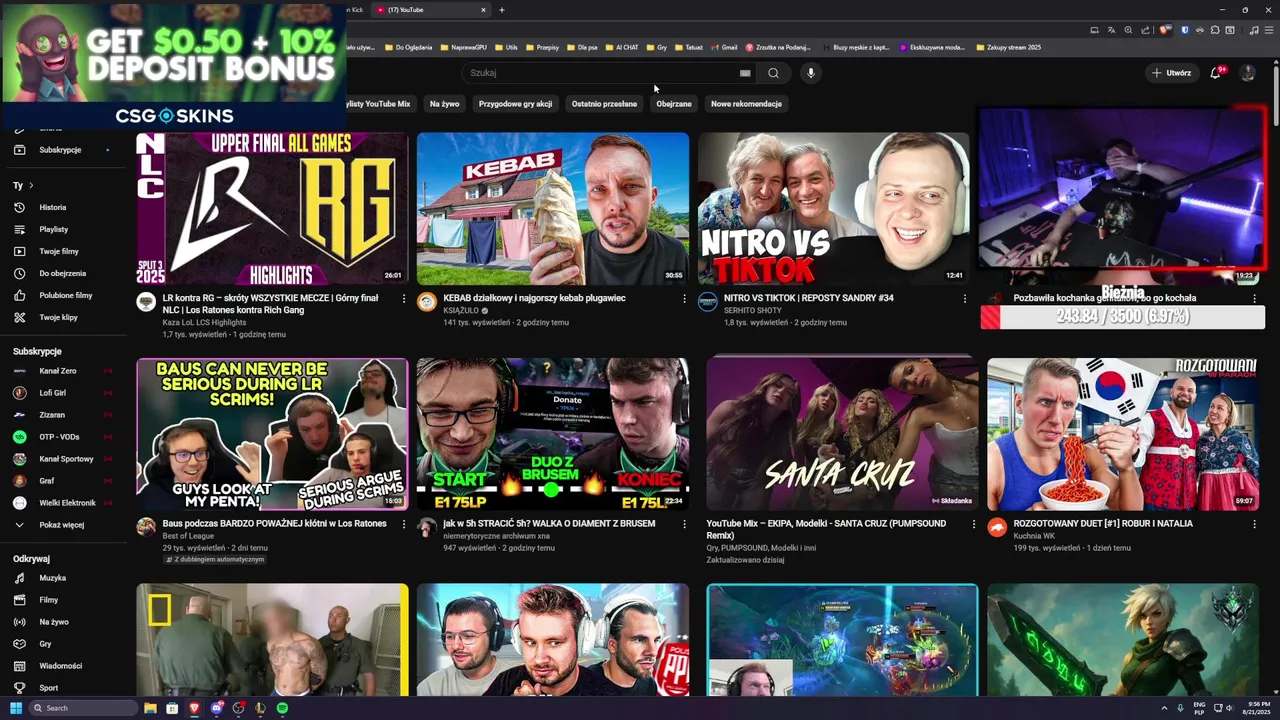Open the on-screen keyboard icon in search
The height and width of the screenshot is (720, 1280).
click(x=745, y=73)
